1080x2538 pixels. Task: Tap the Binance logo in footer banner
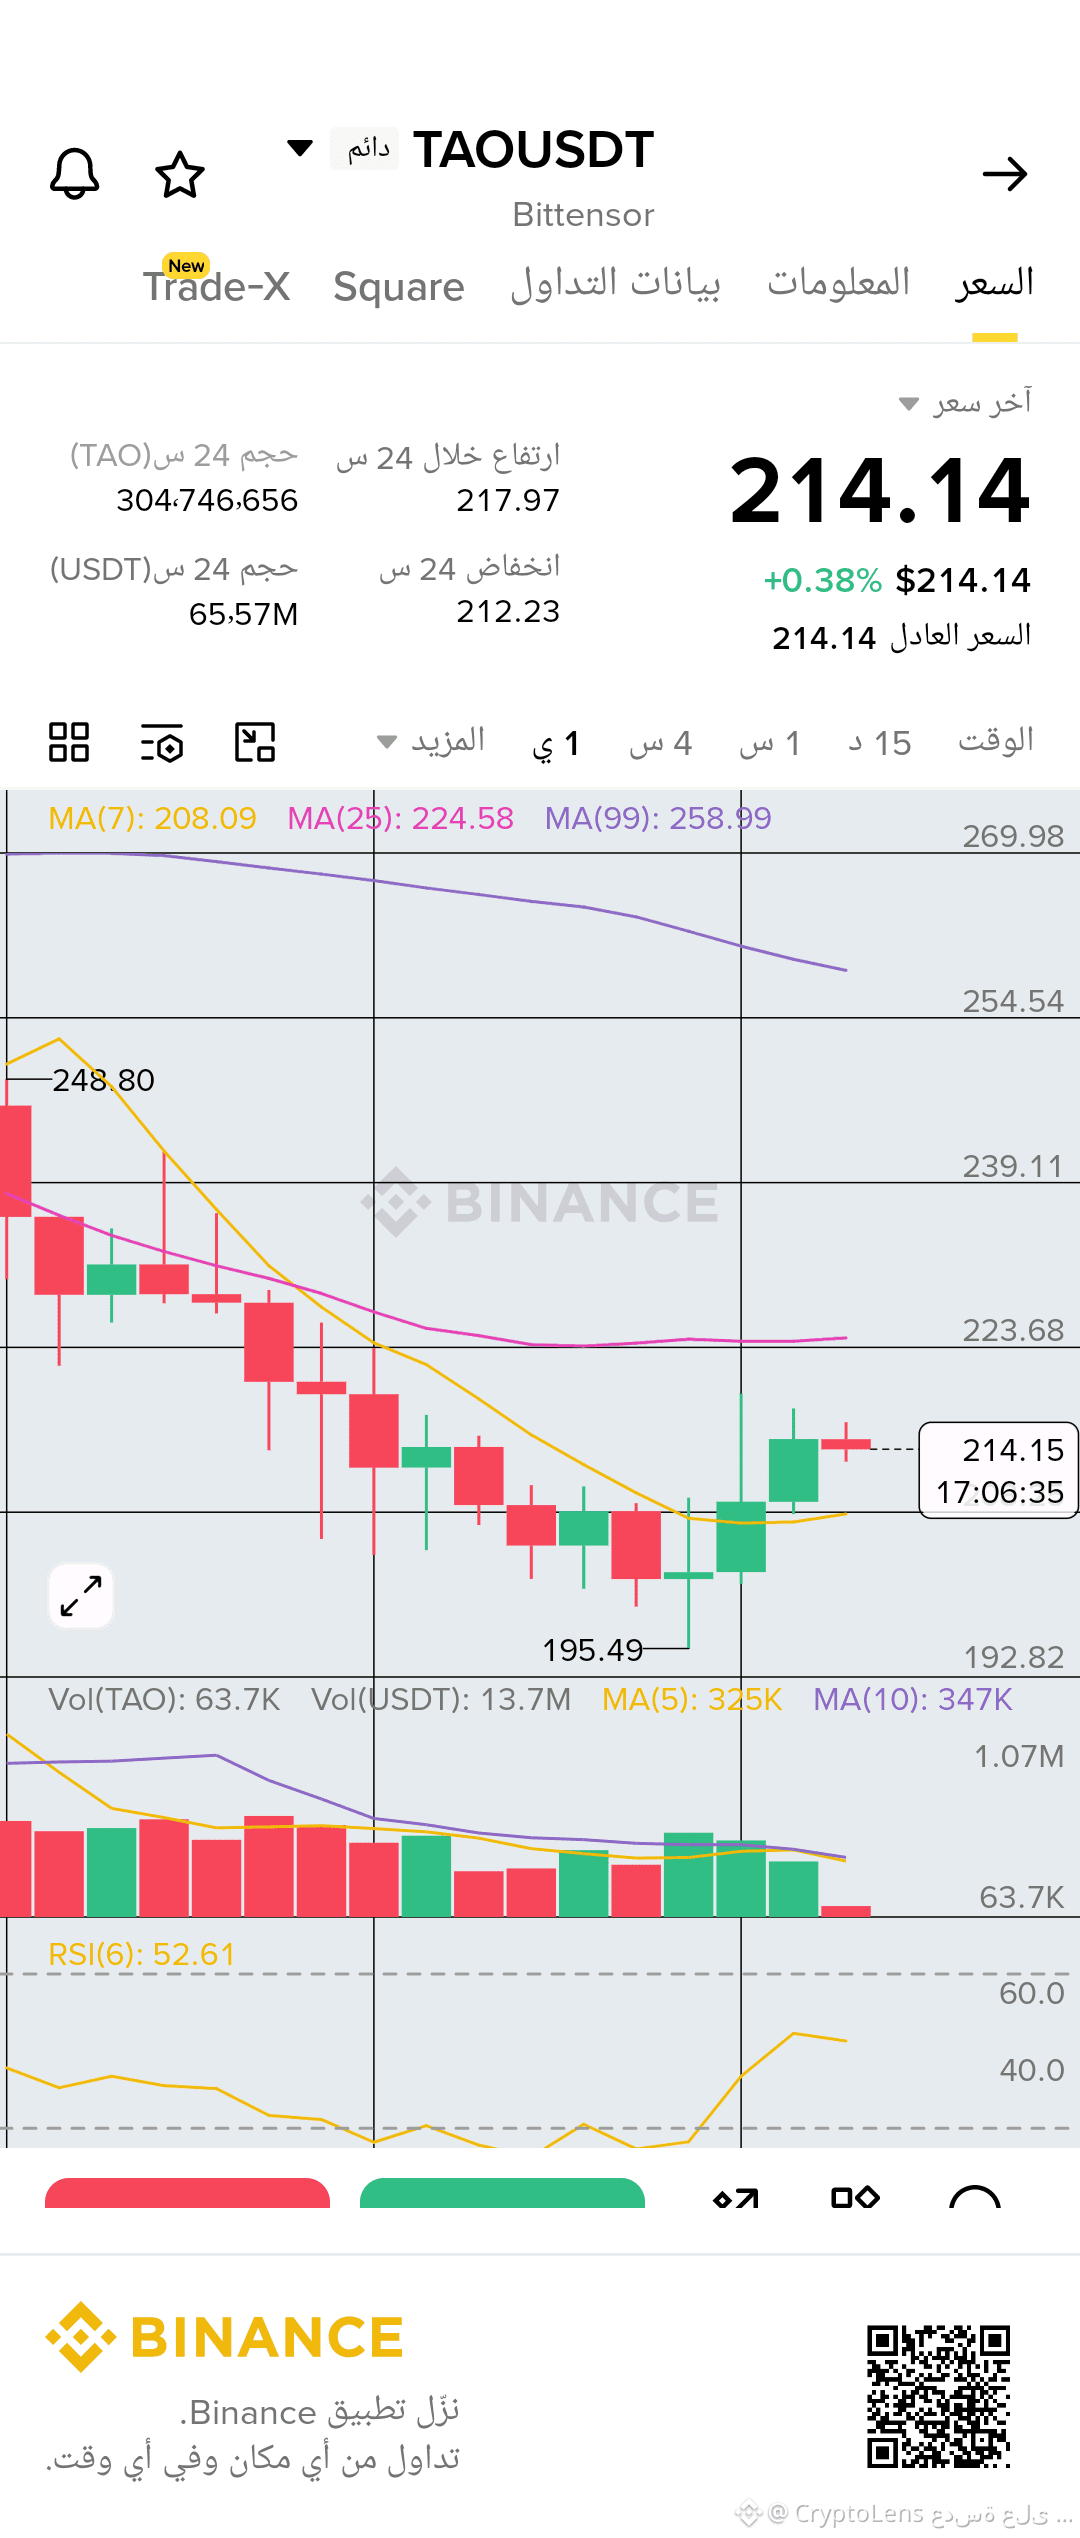[225, 2337]
